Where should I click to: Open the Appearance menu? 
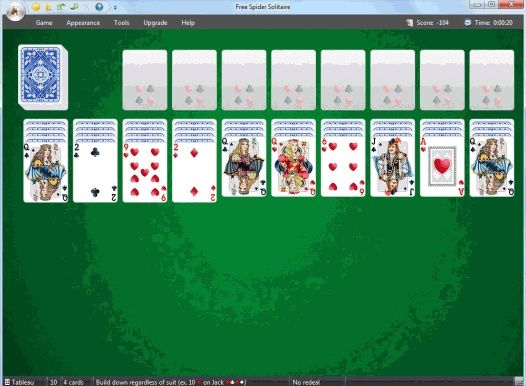click(x=83, y=23)
